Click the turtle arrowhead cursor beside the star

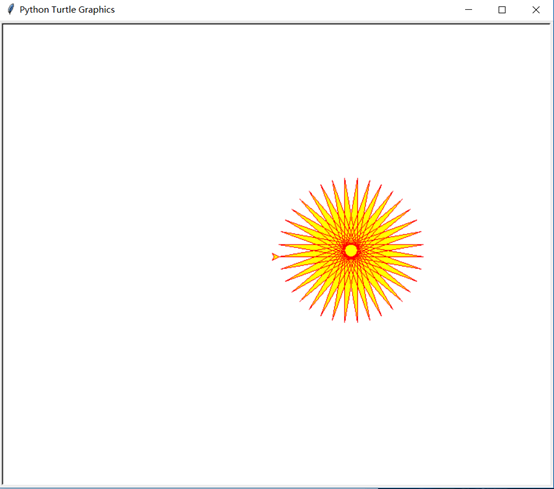[275, 257]
